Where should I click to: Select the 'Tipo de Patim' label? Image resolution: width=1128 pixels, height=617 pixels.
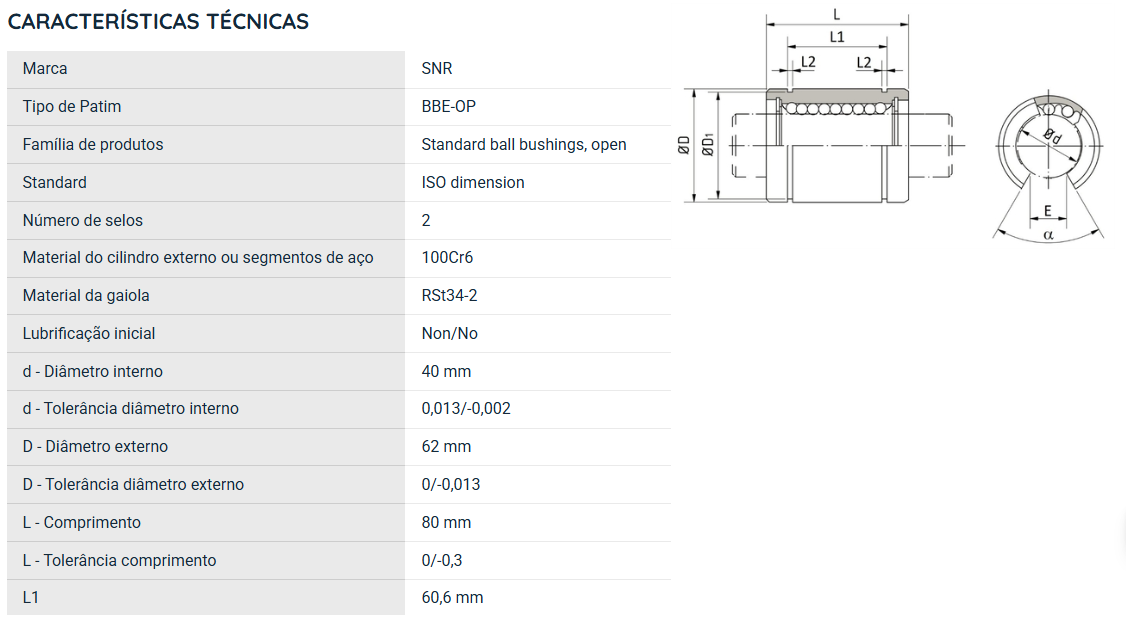[71, 106]
